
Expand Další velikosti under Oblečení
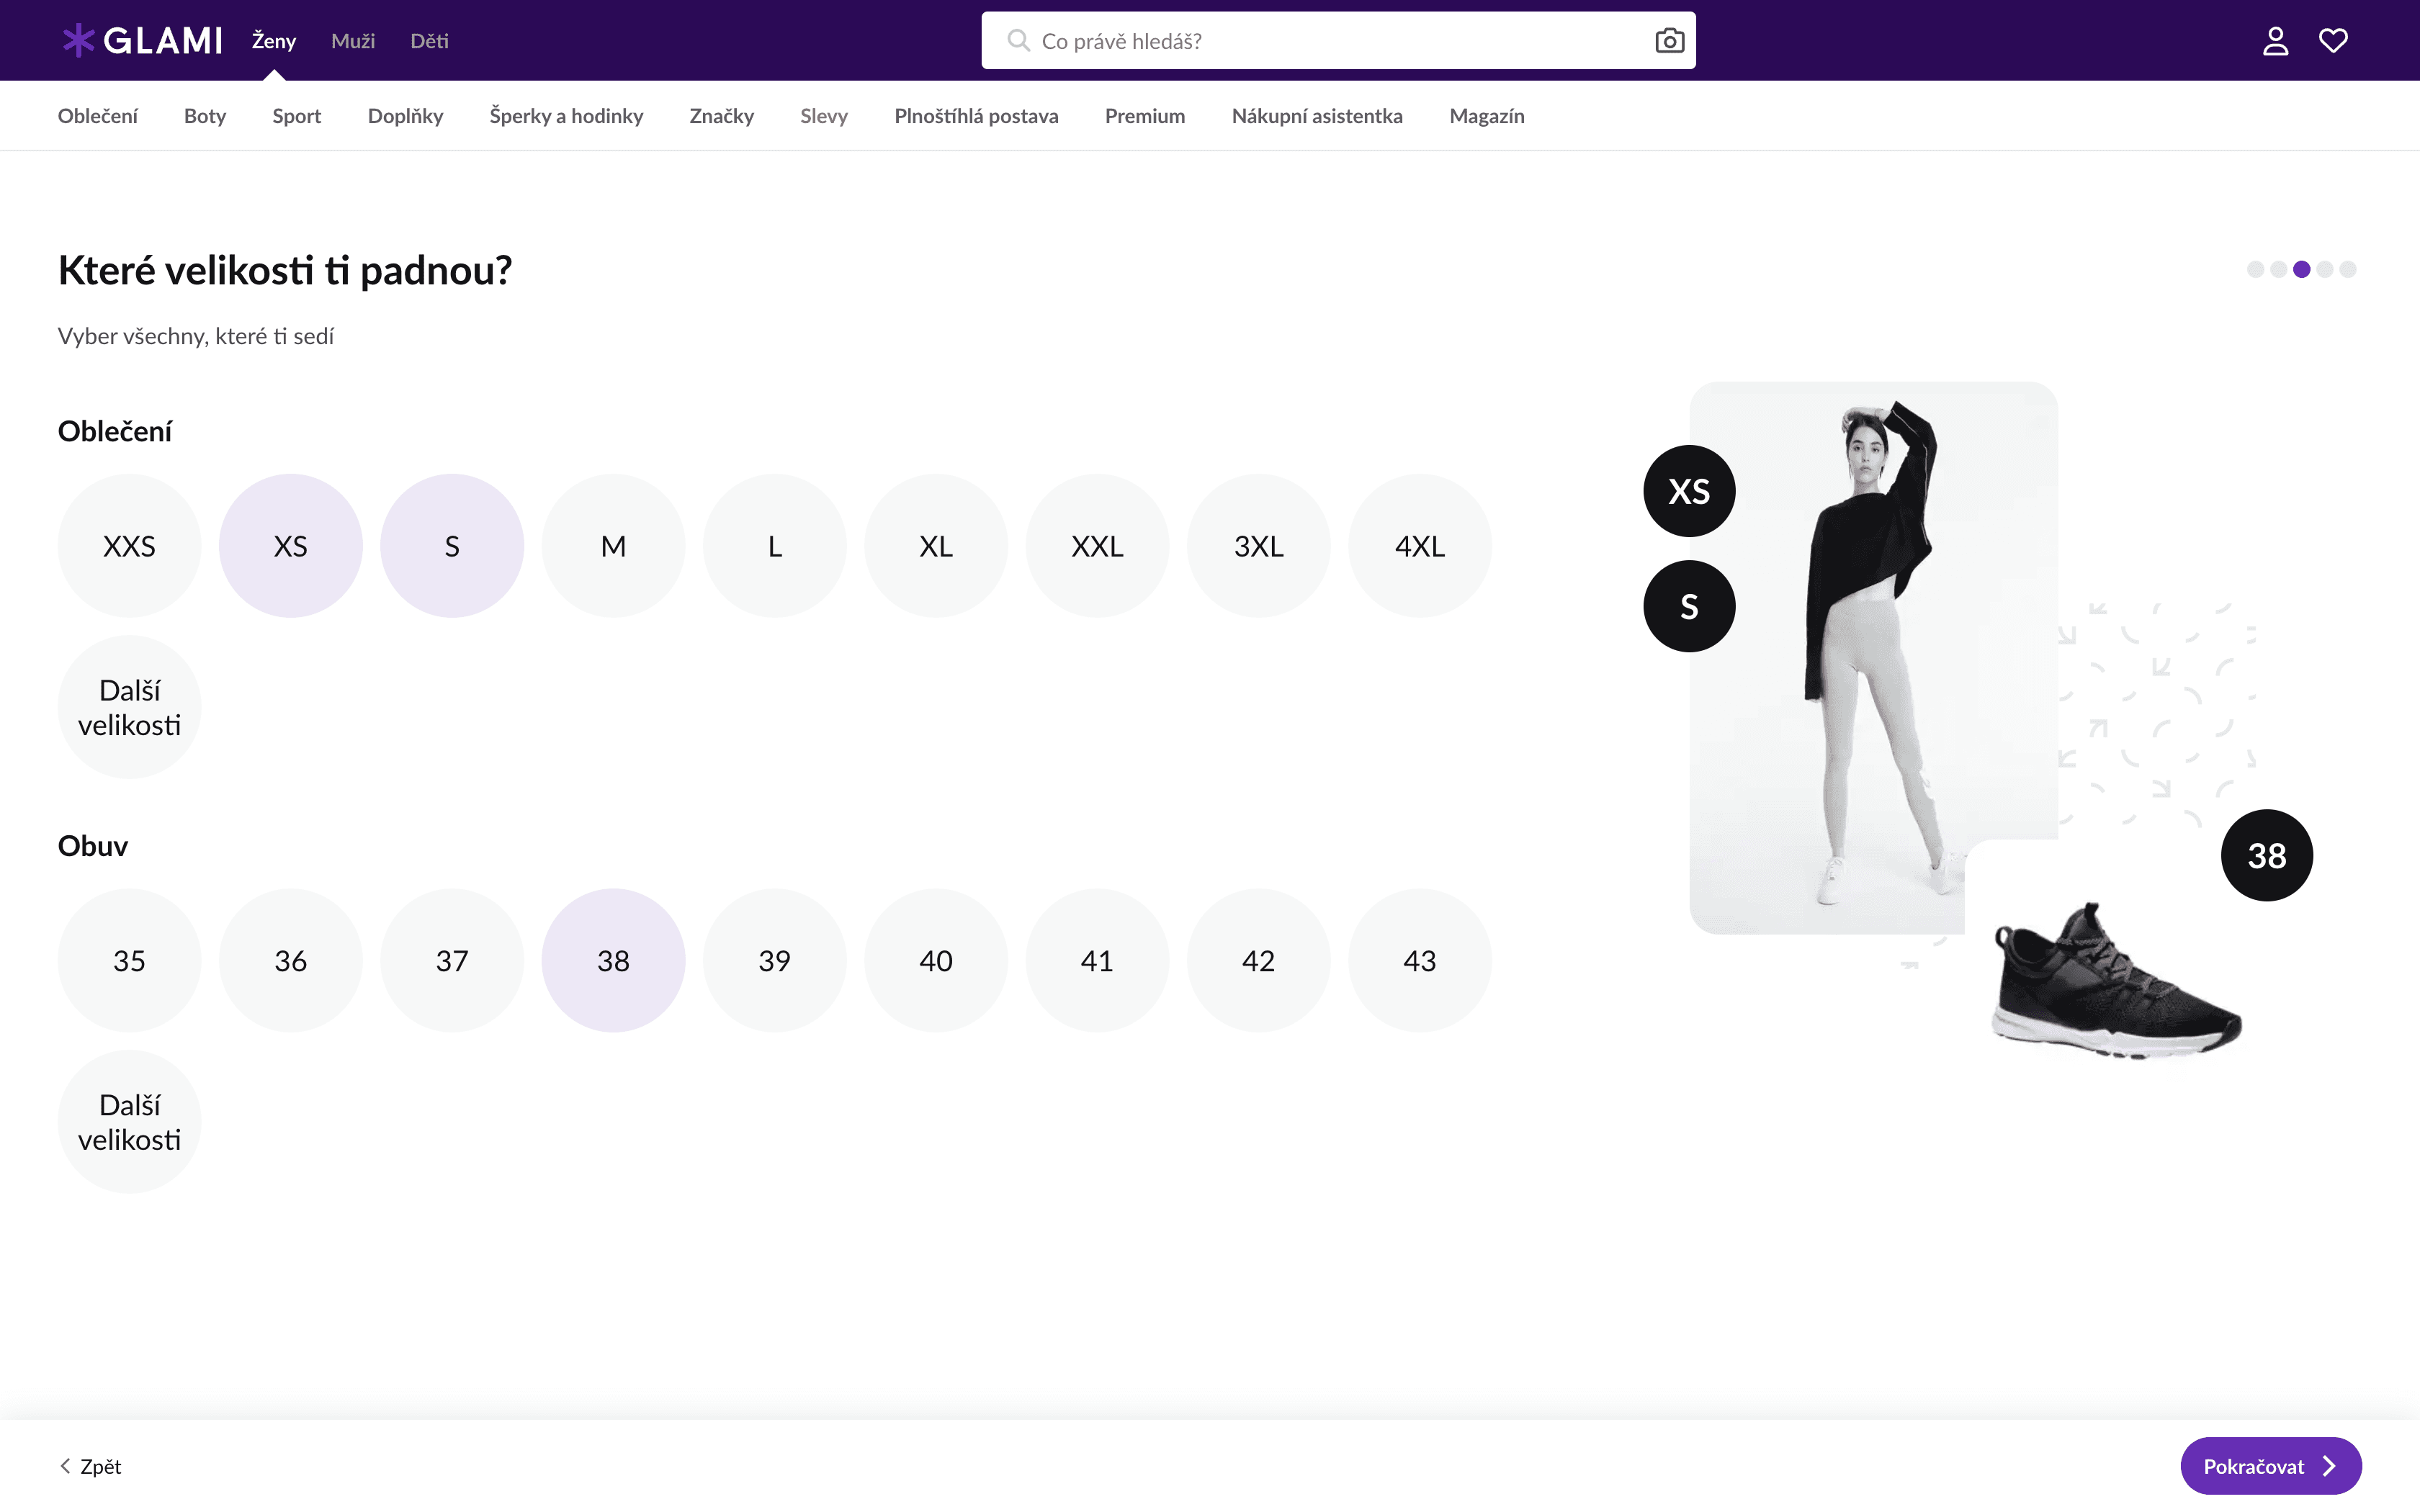click(129, 708)
